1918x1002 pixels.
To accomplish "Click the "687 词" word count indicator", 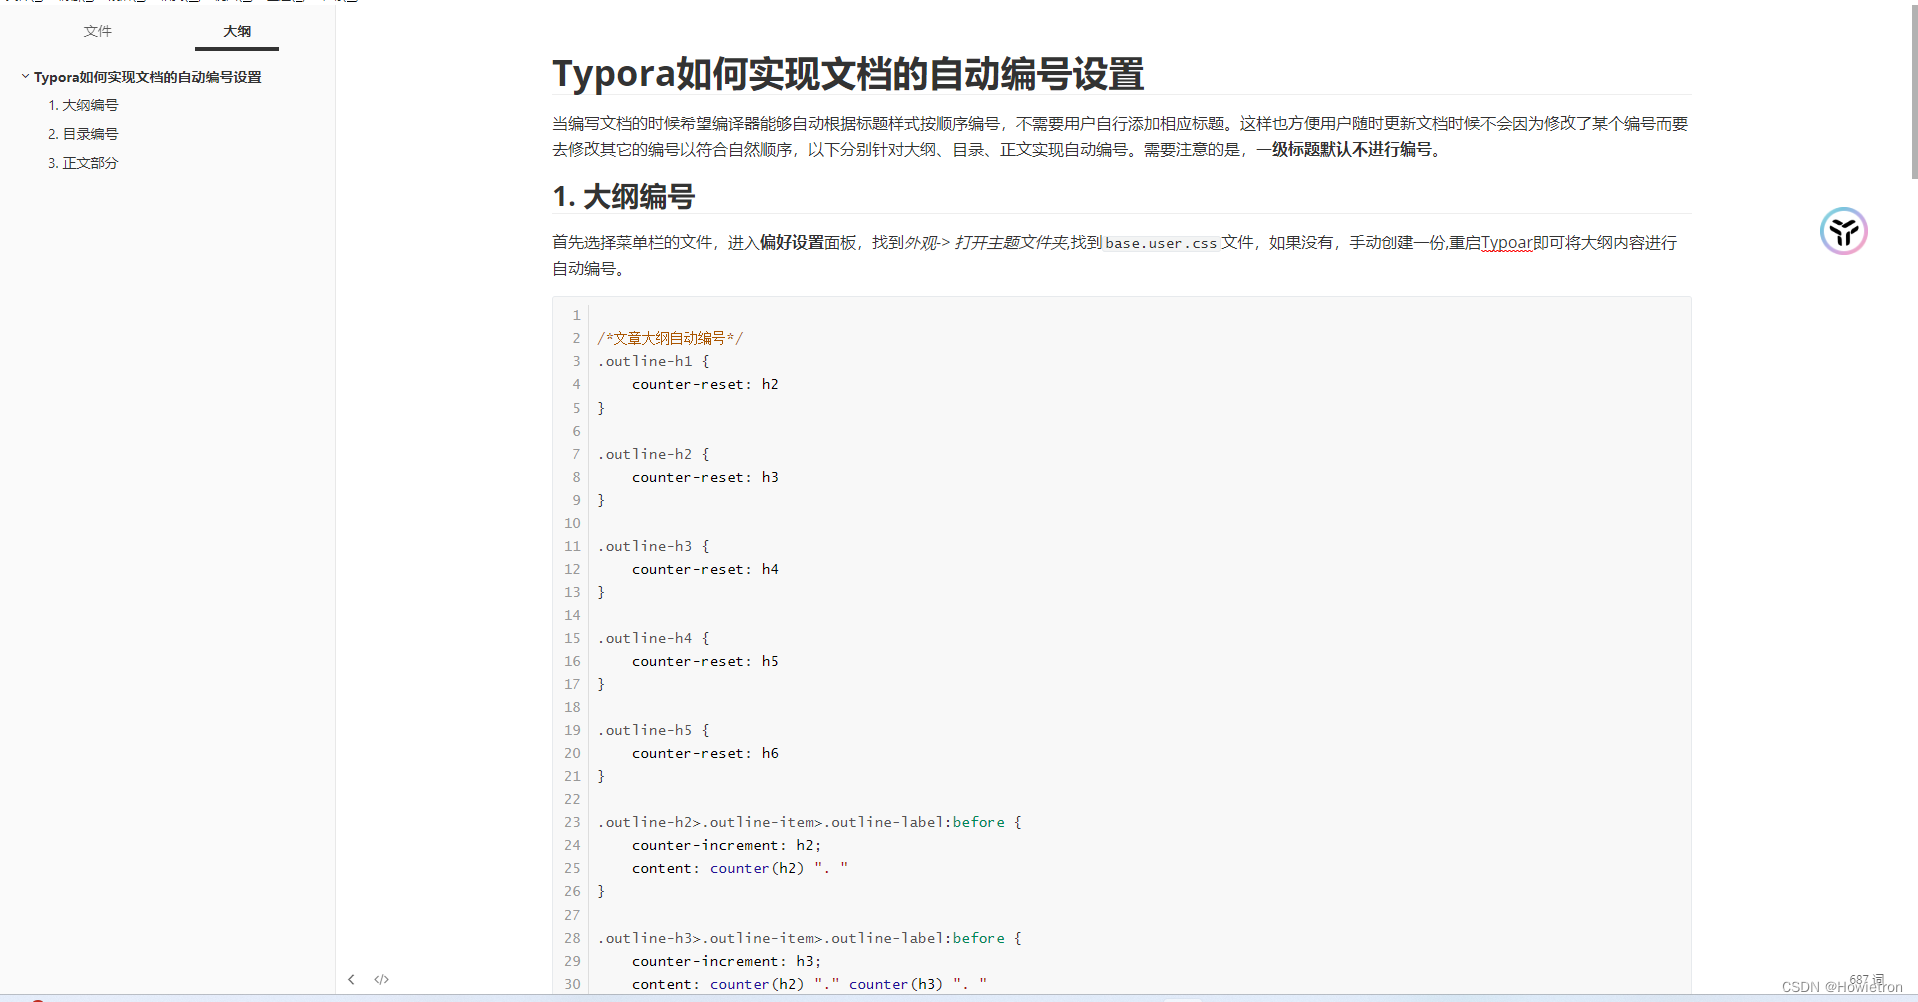I will point(1866,978).
